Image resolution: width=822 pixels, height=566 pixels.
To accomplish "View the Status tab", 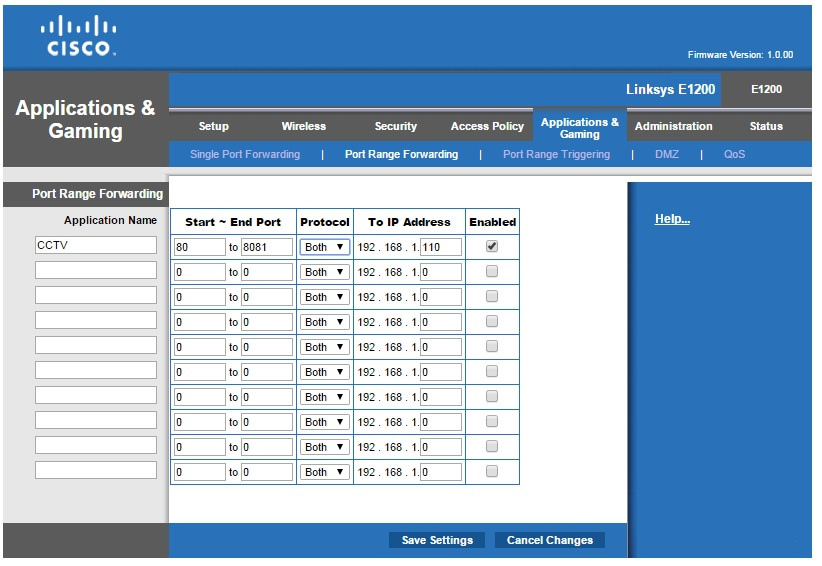I will click(x=766, y=126).
